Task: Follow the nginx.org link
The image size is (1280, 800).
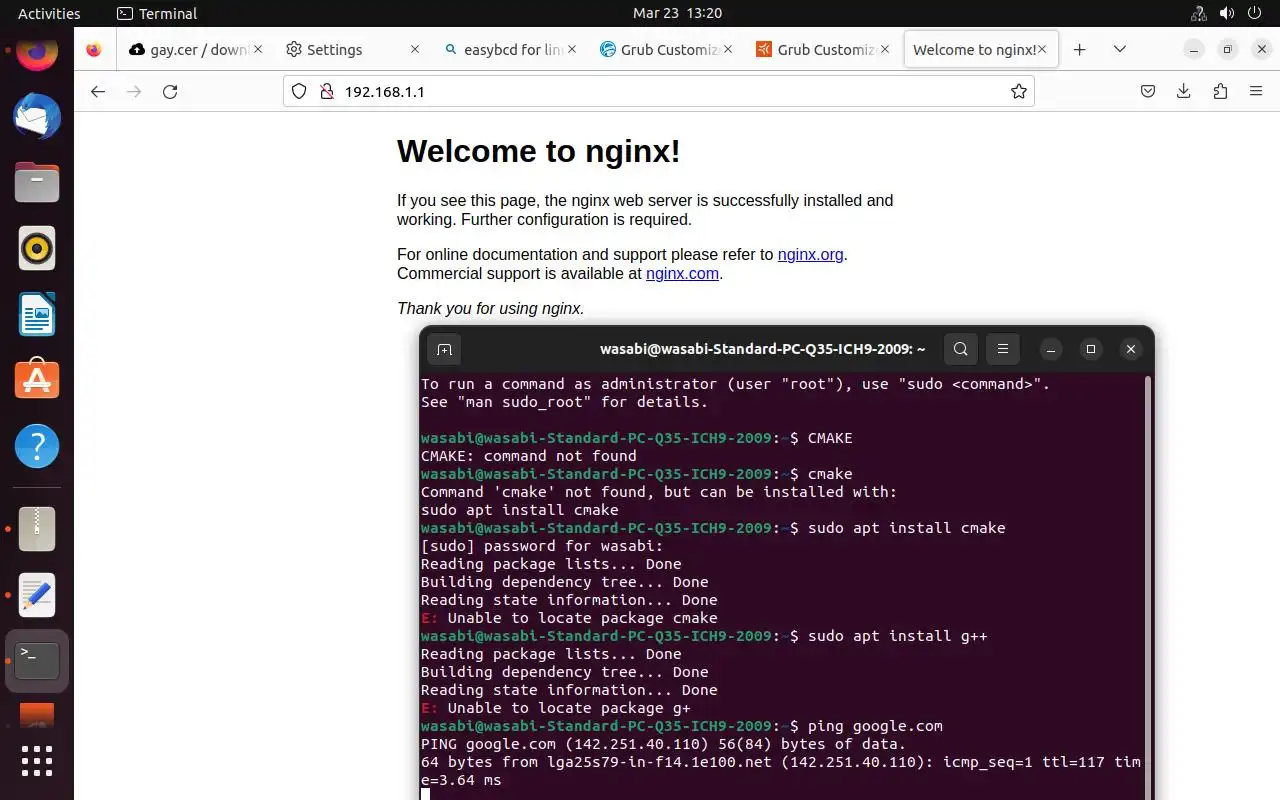Action: tap(810, 254)
